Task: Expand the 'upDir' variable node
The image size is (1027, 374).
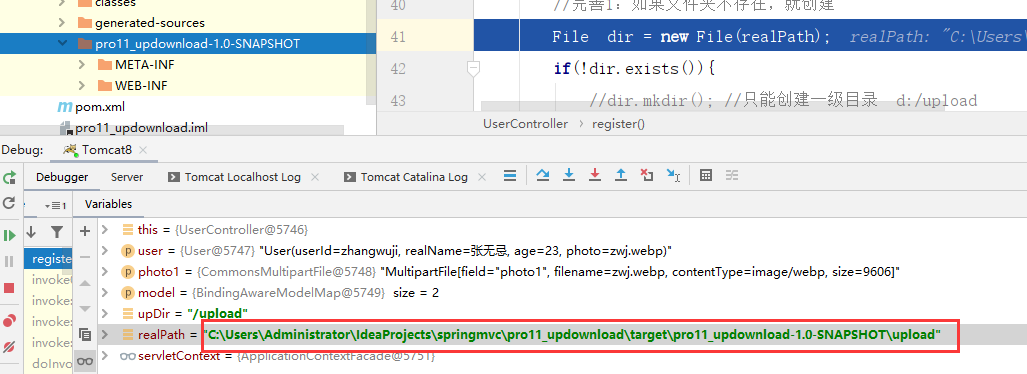Action: (105, 314)
